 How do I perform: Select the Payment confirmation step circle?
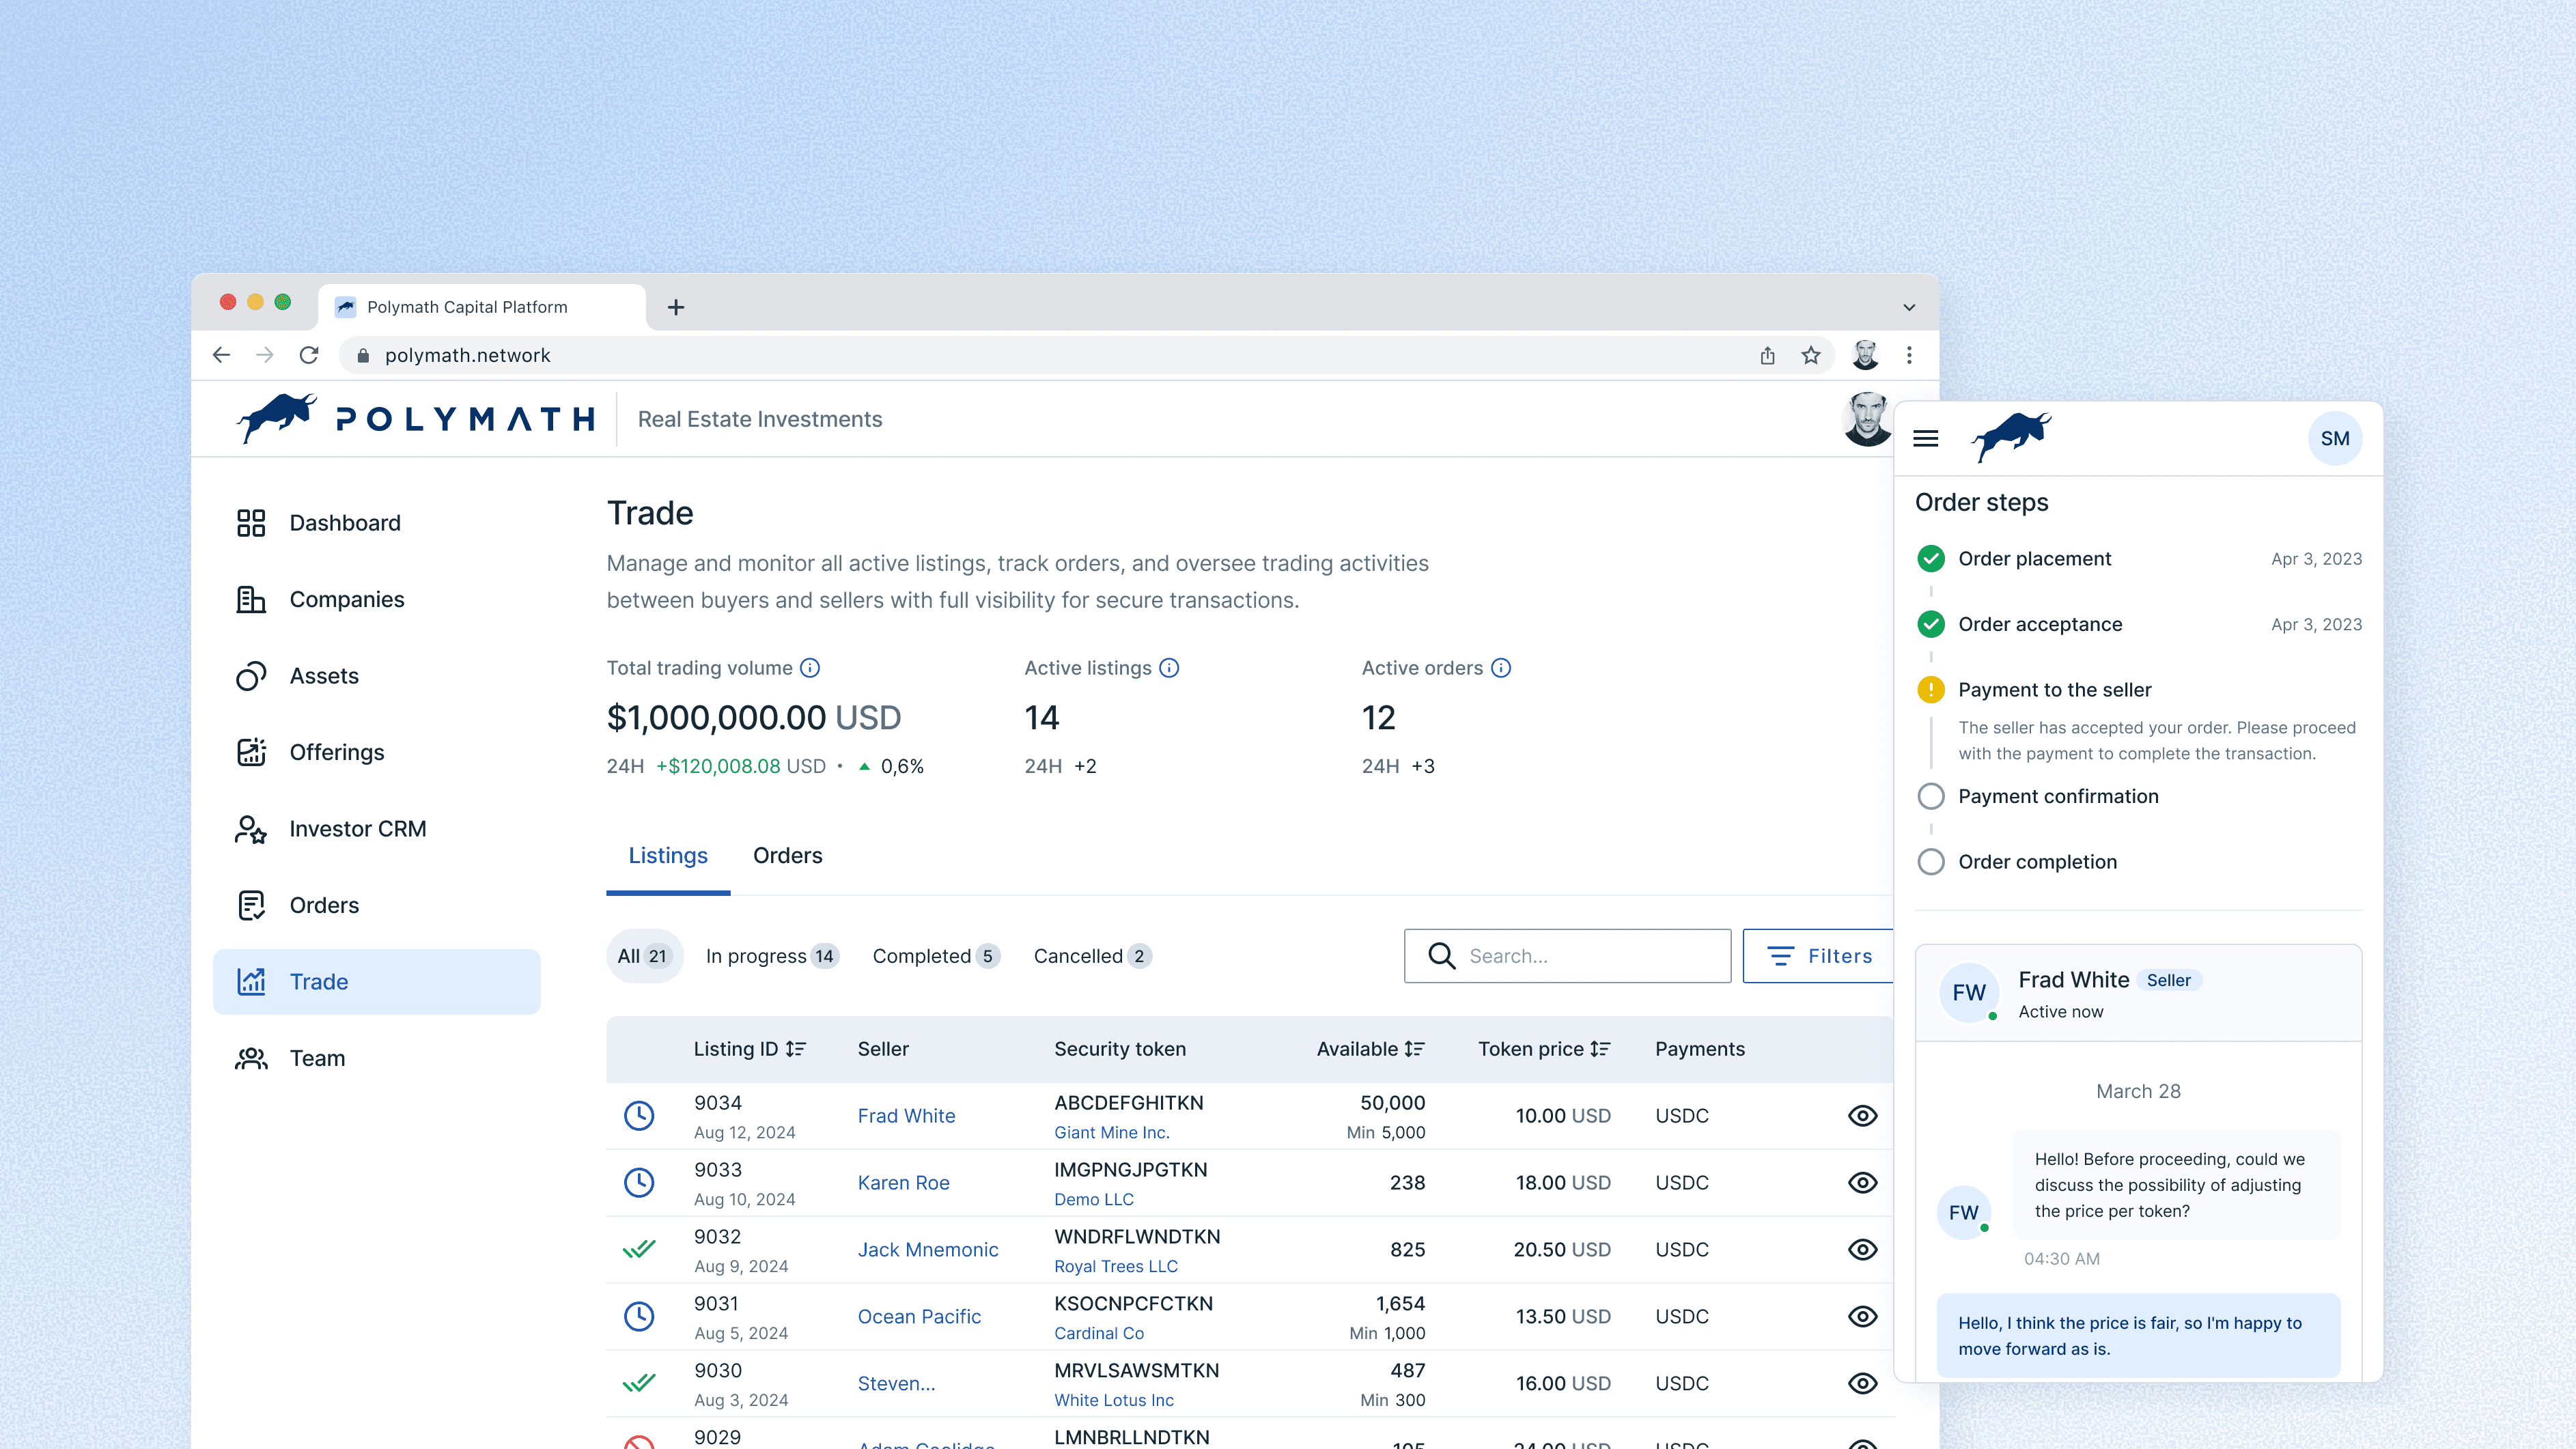(x=1931, y=796)
